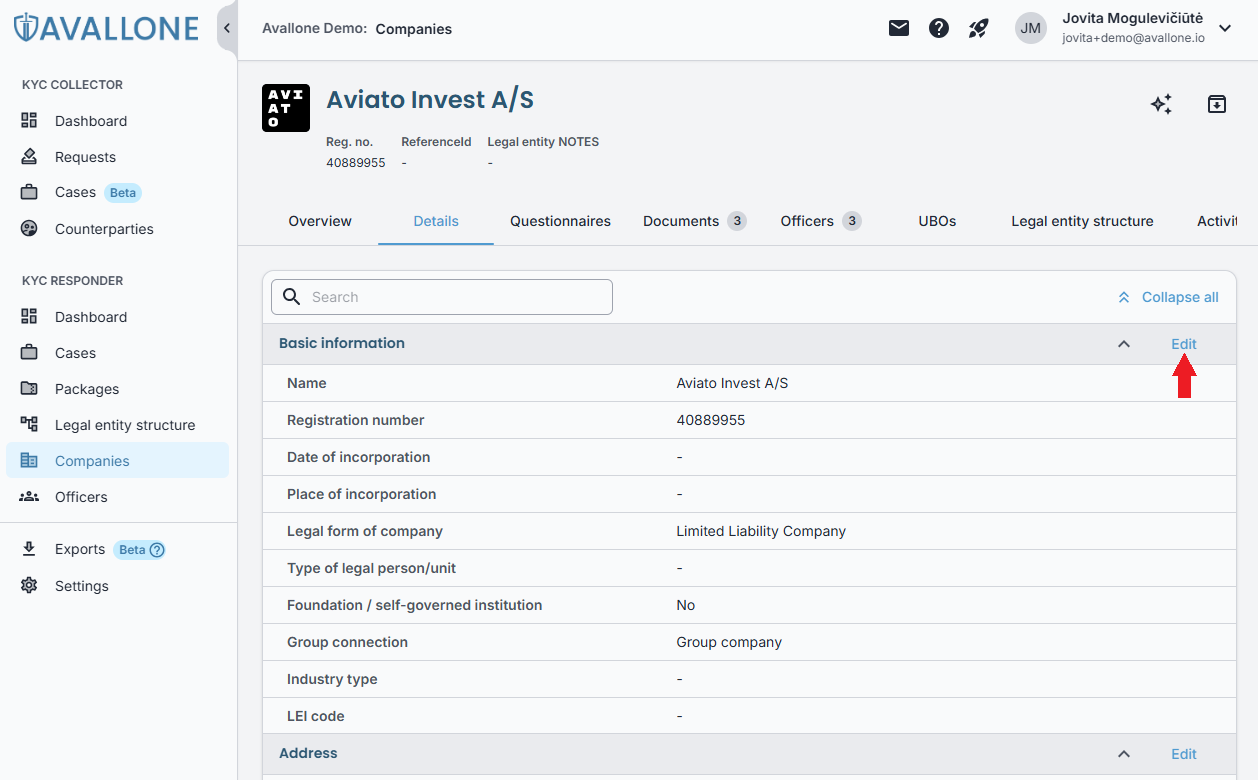Click the archive icon at top right
The height and width of the screenshot is (780, 1258).
[1216, 104]
